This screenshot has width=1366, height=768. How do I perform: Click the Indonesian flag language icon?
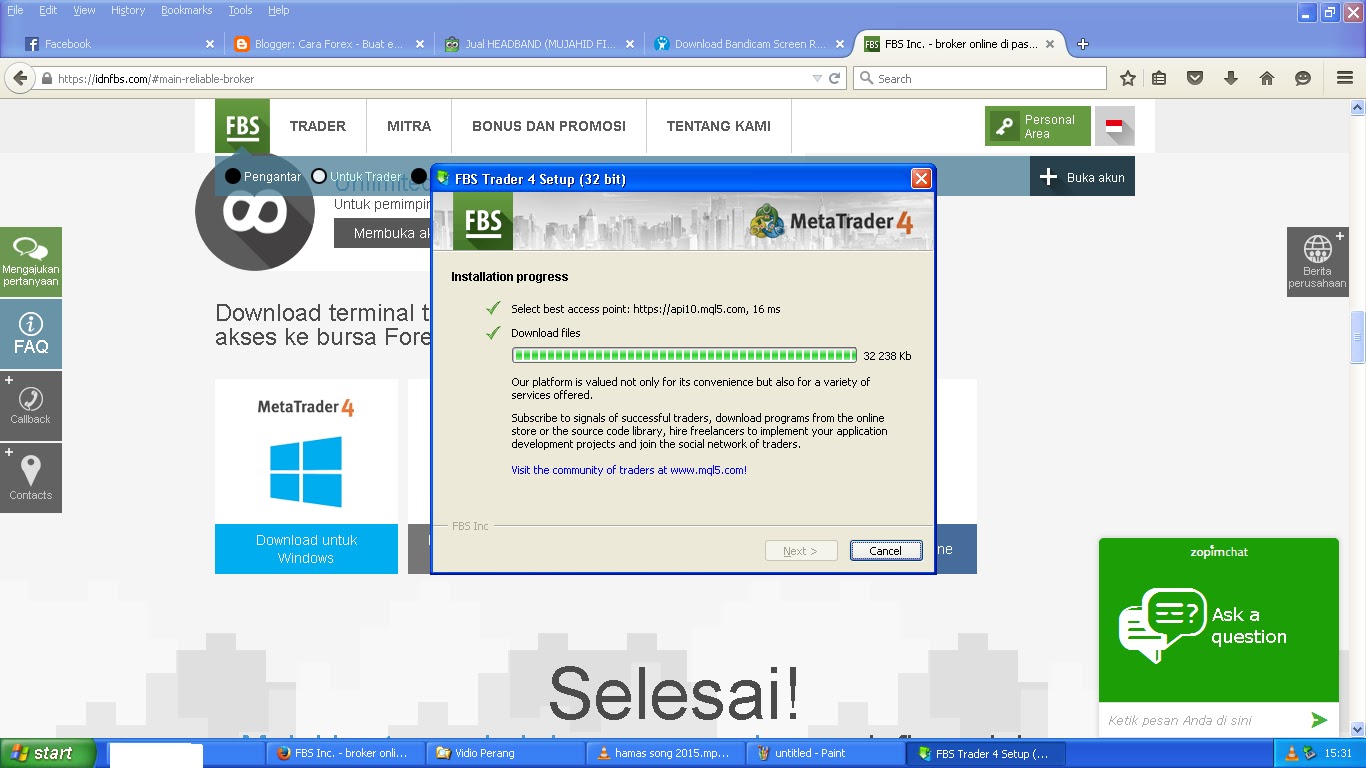click(1114, 126)
